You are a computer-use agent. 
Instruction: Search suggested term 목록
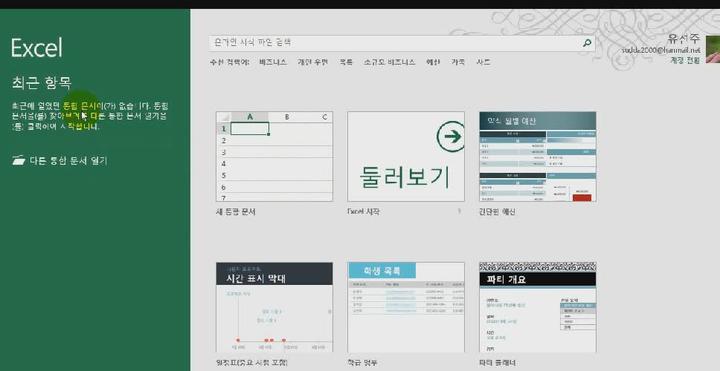coord(346,62)
